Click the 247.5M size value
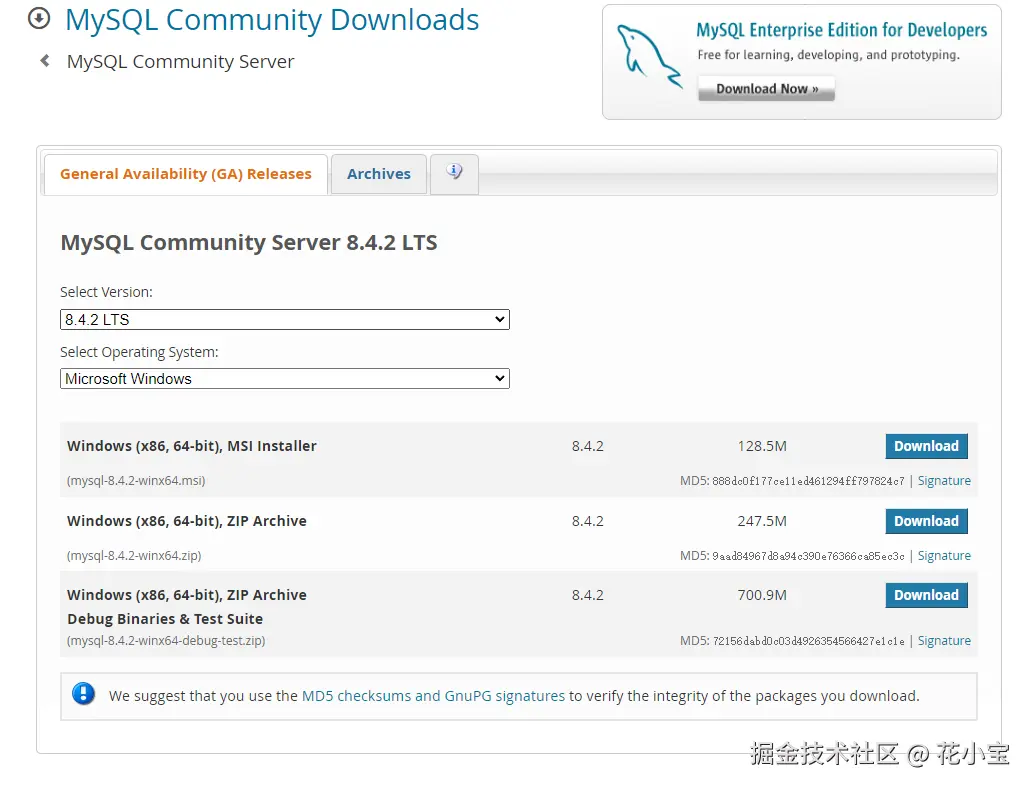1033x790 pixels. [x=762, y=521]
